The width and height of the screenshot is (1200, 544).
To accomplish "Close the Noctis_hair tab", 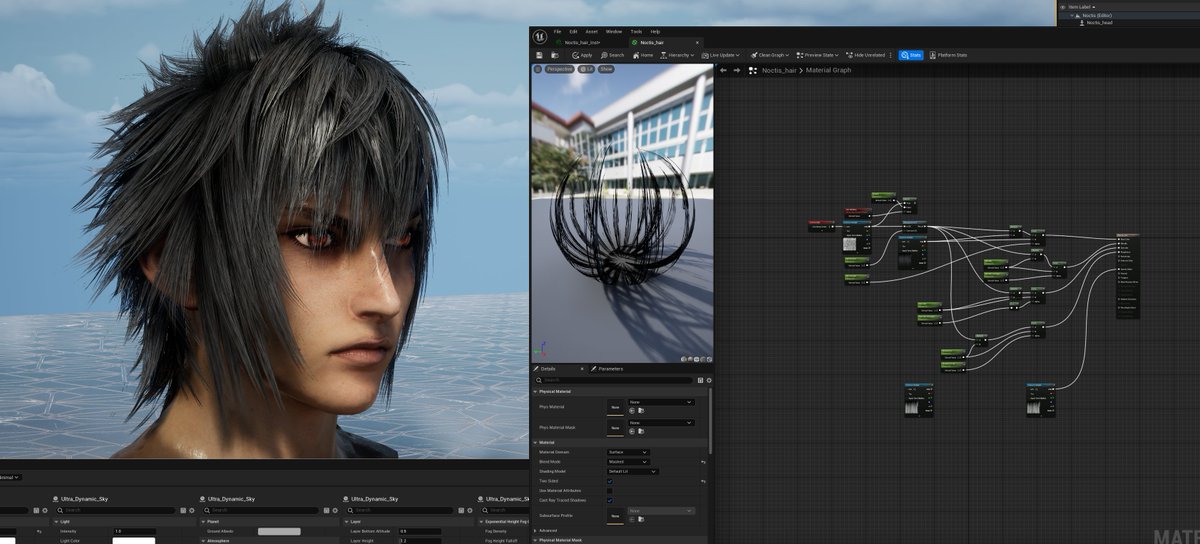I will [x=697, y=43].
